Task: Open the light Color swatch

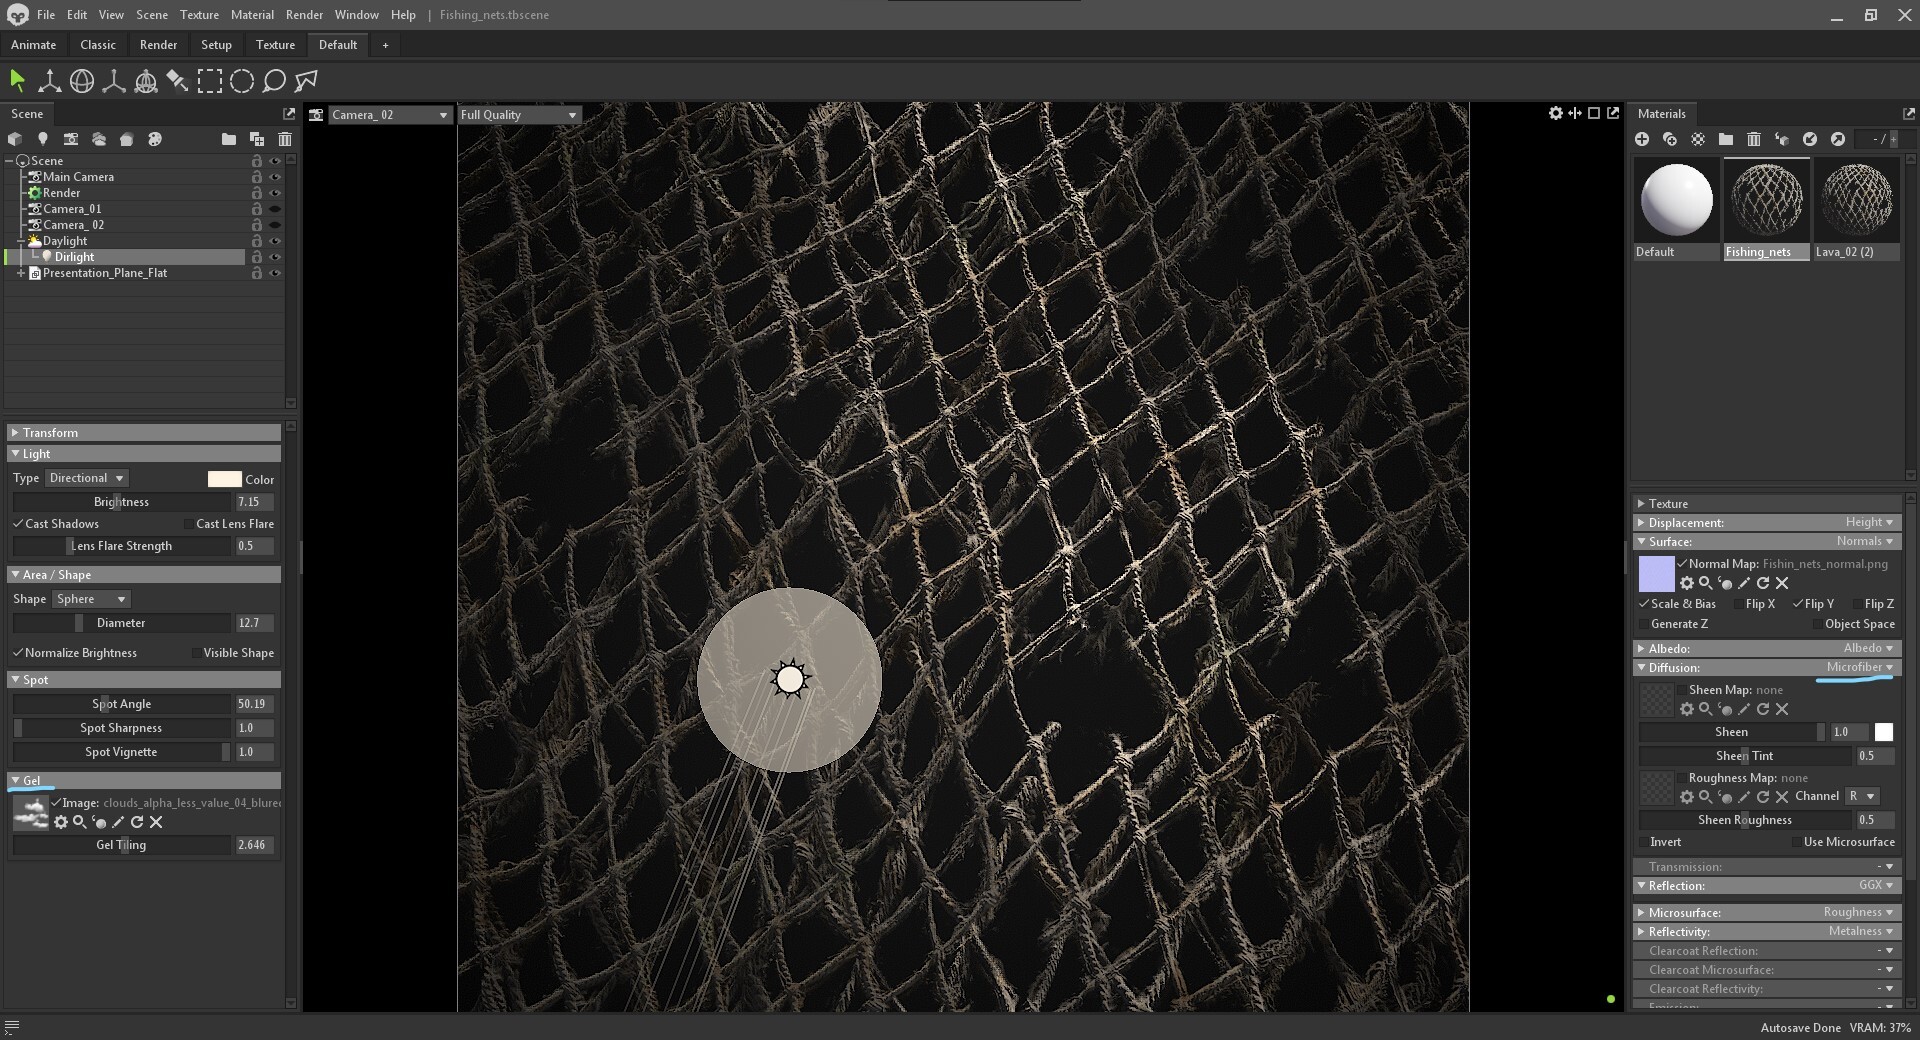Action: 224,479
